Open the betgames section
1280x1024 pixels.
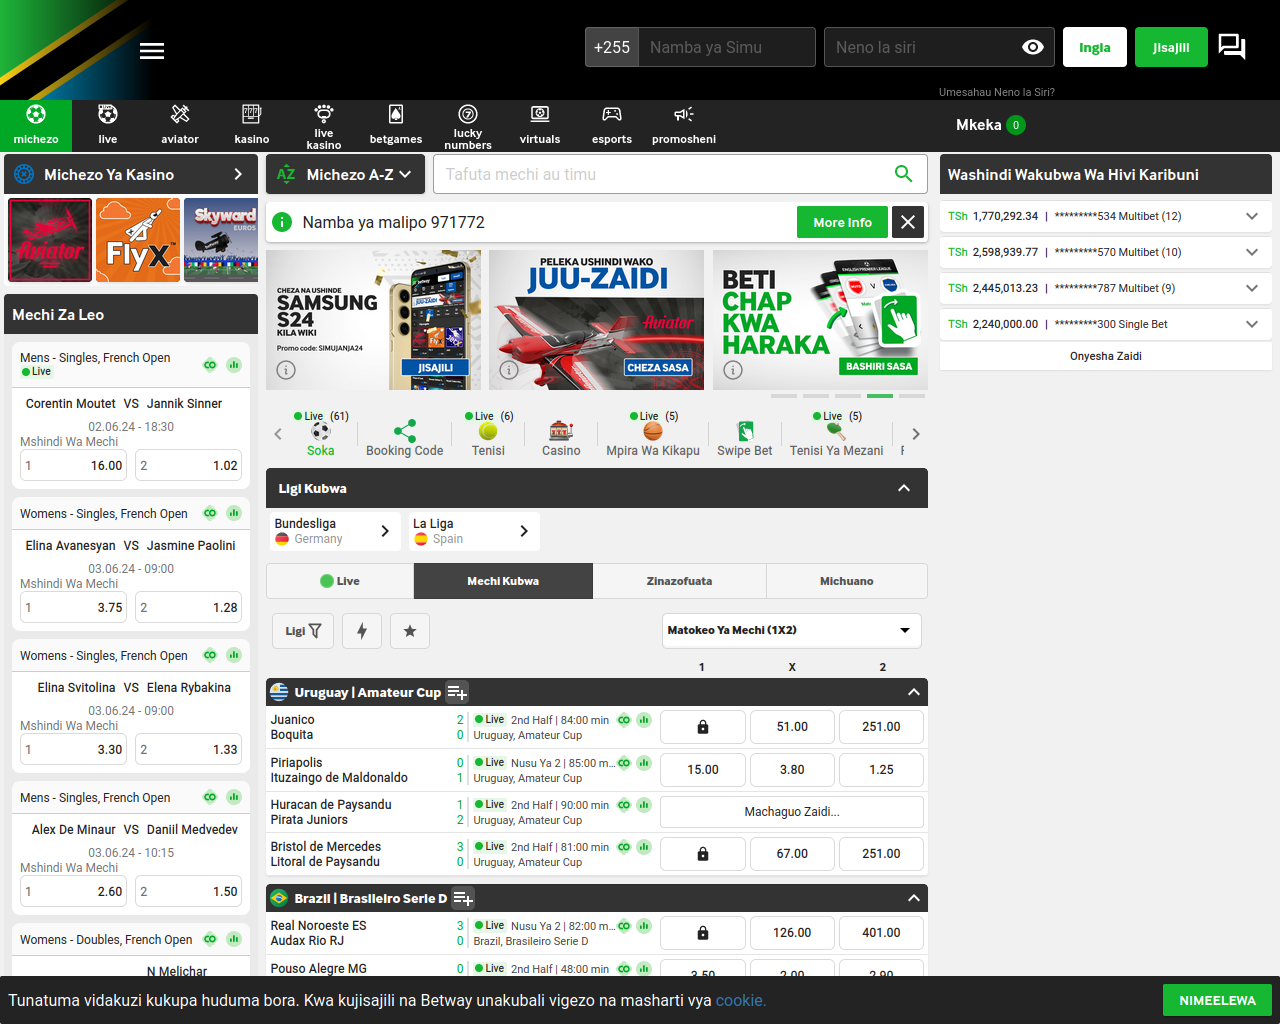(x=396, y=125)
